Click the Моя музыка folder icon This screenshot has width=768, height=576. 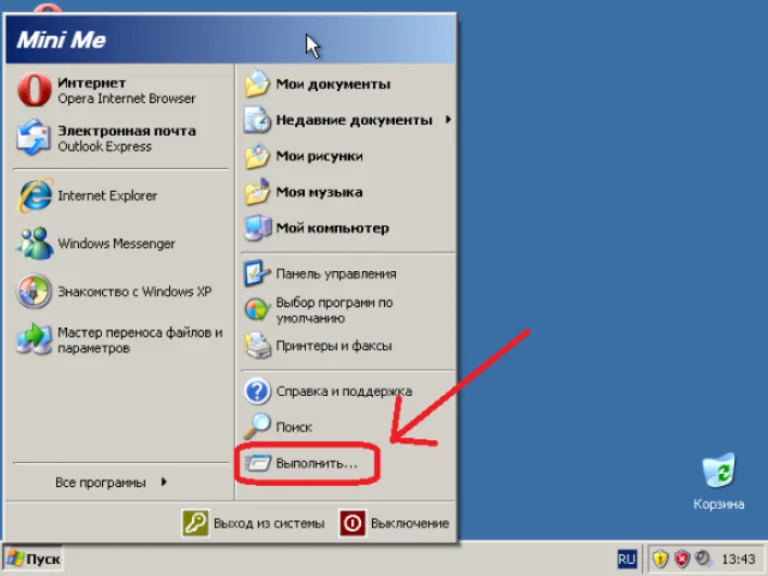pos(257,192)
